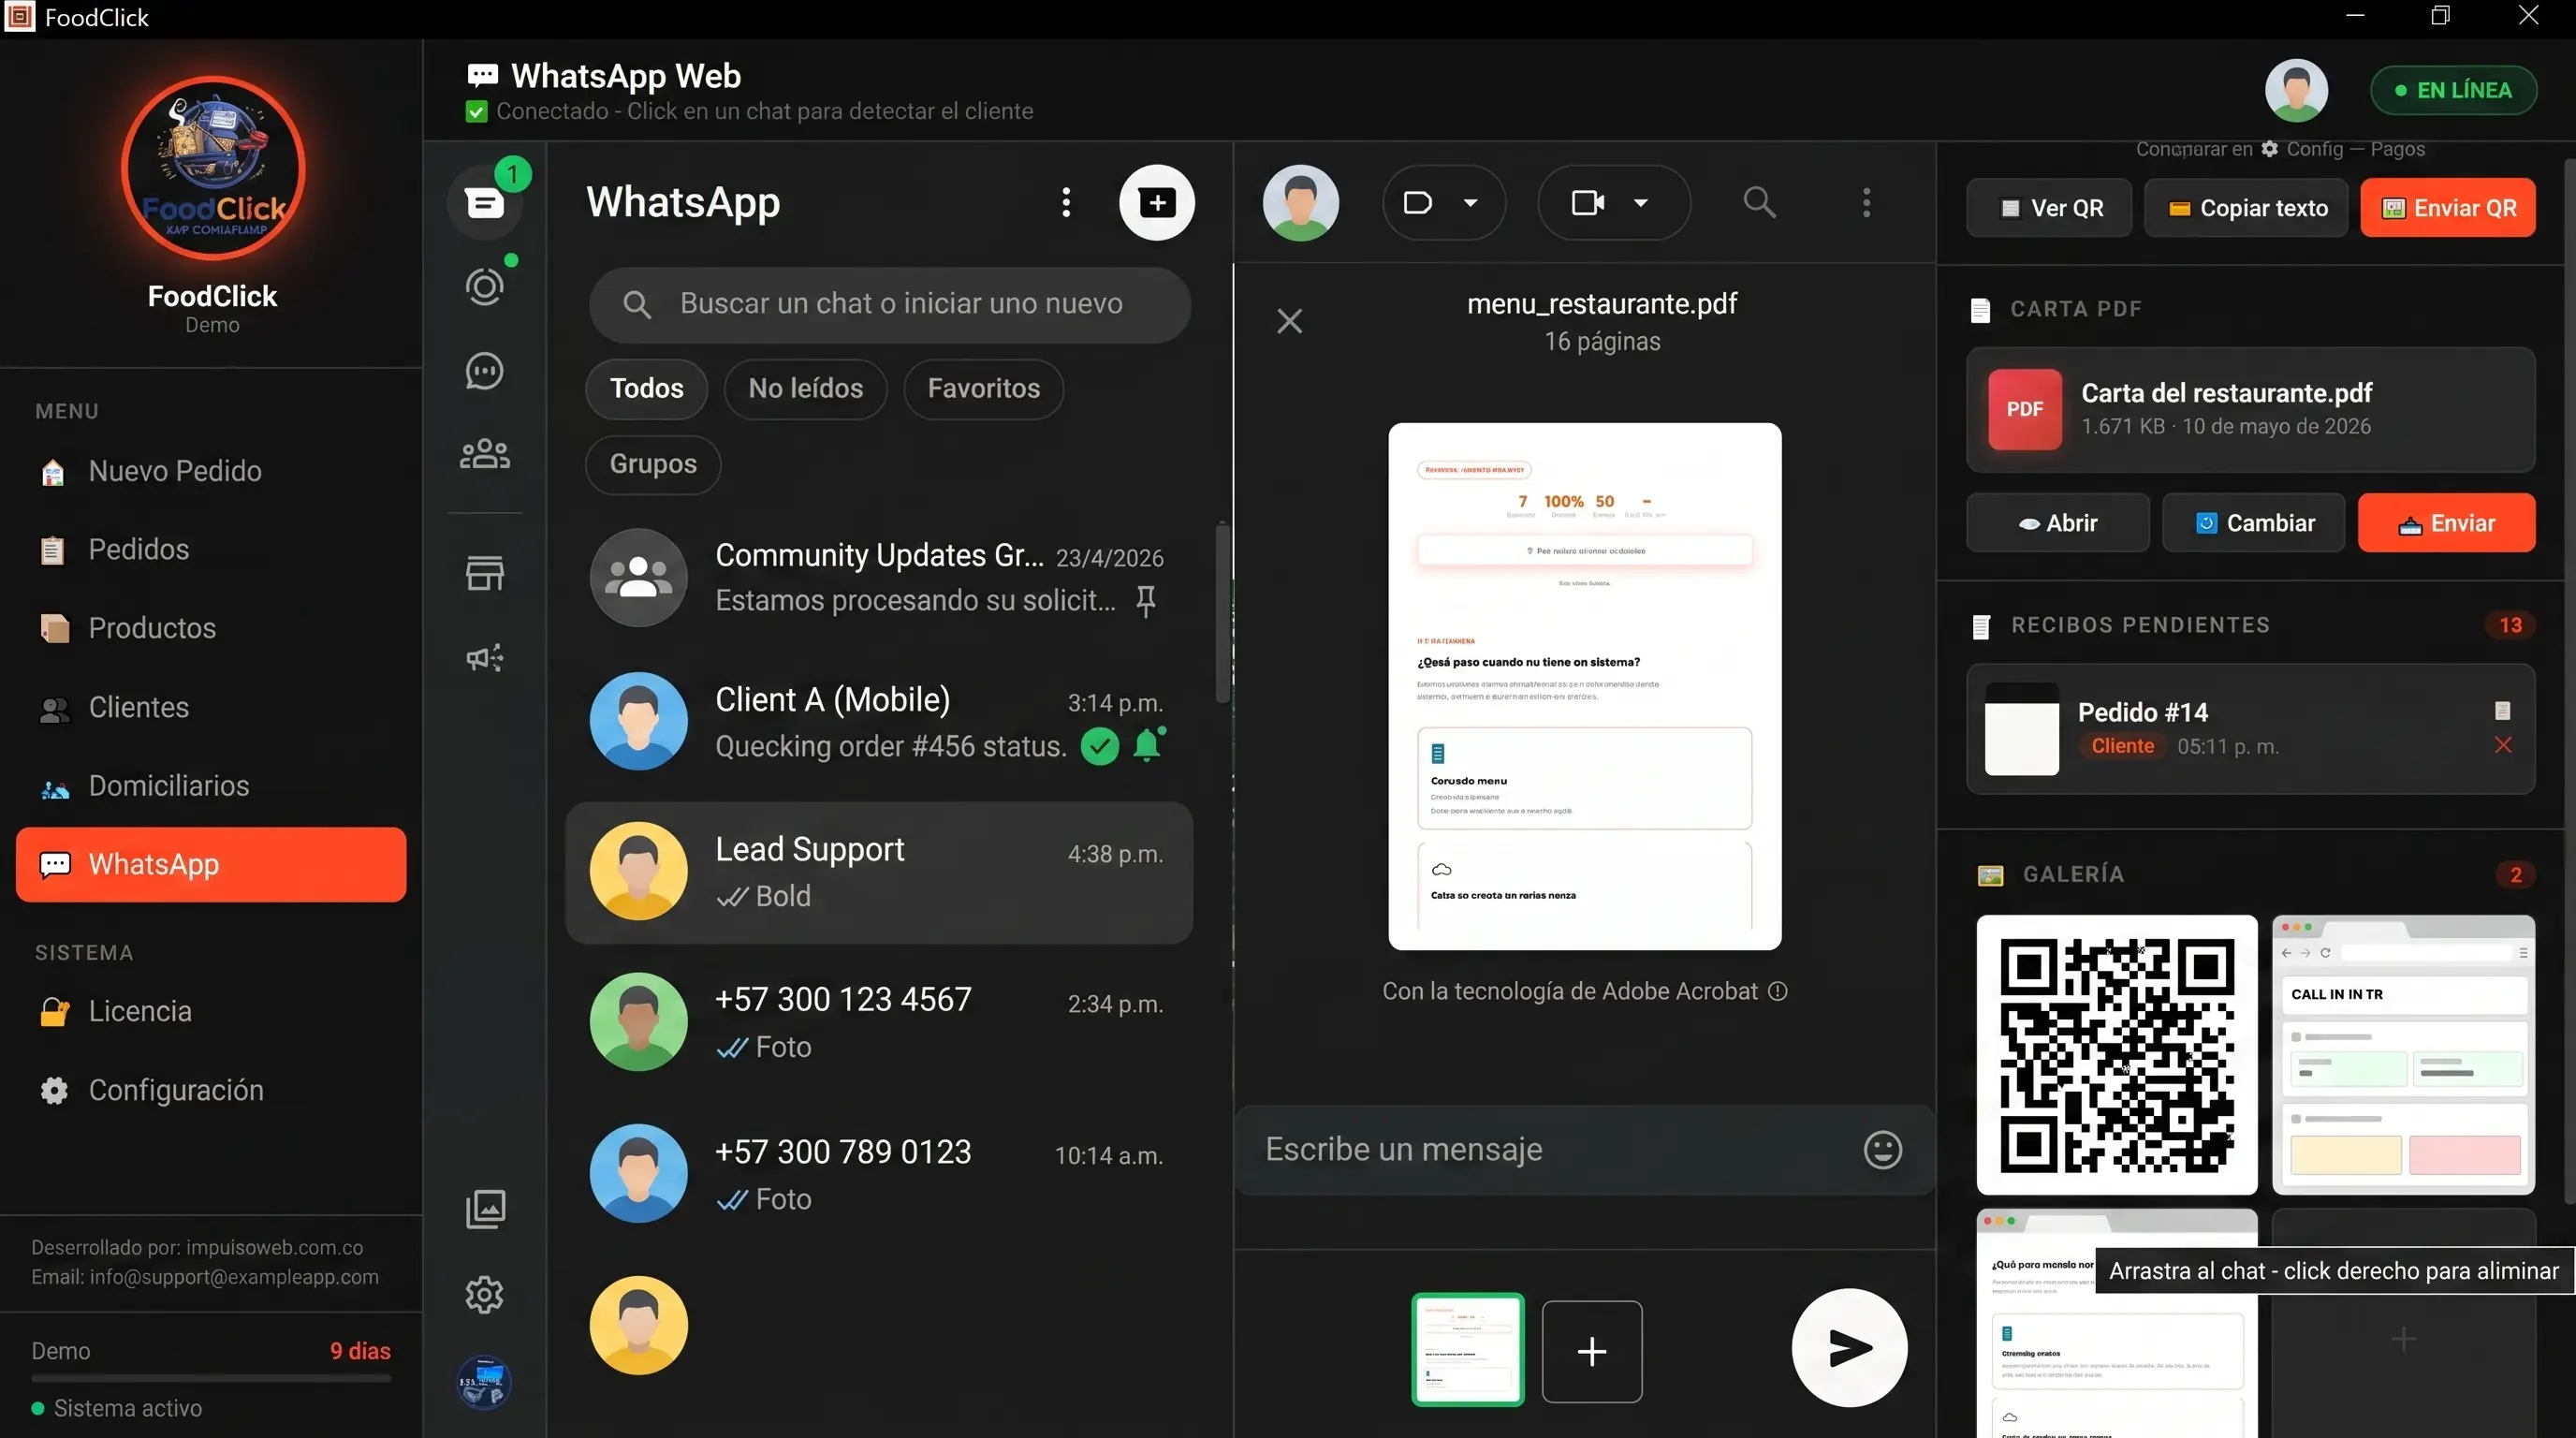Filter chats by Favoritos

983,388
